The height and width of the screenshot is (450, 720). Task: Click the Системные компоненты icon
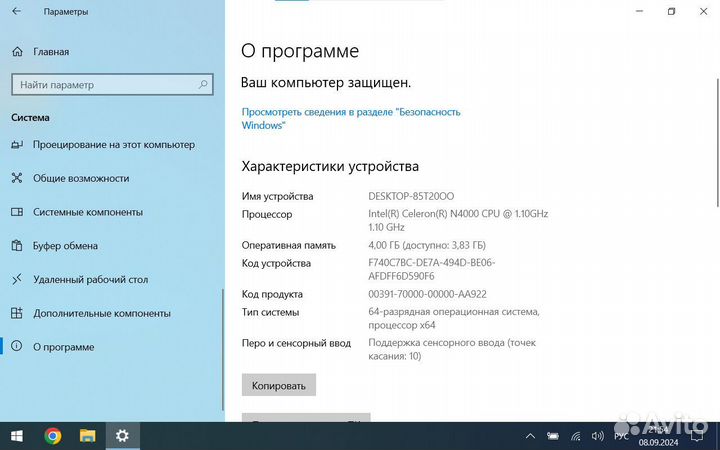(x=17, y=212)
